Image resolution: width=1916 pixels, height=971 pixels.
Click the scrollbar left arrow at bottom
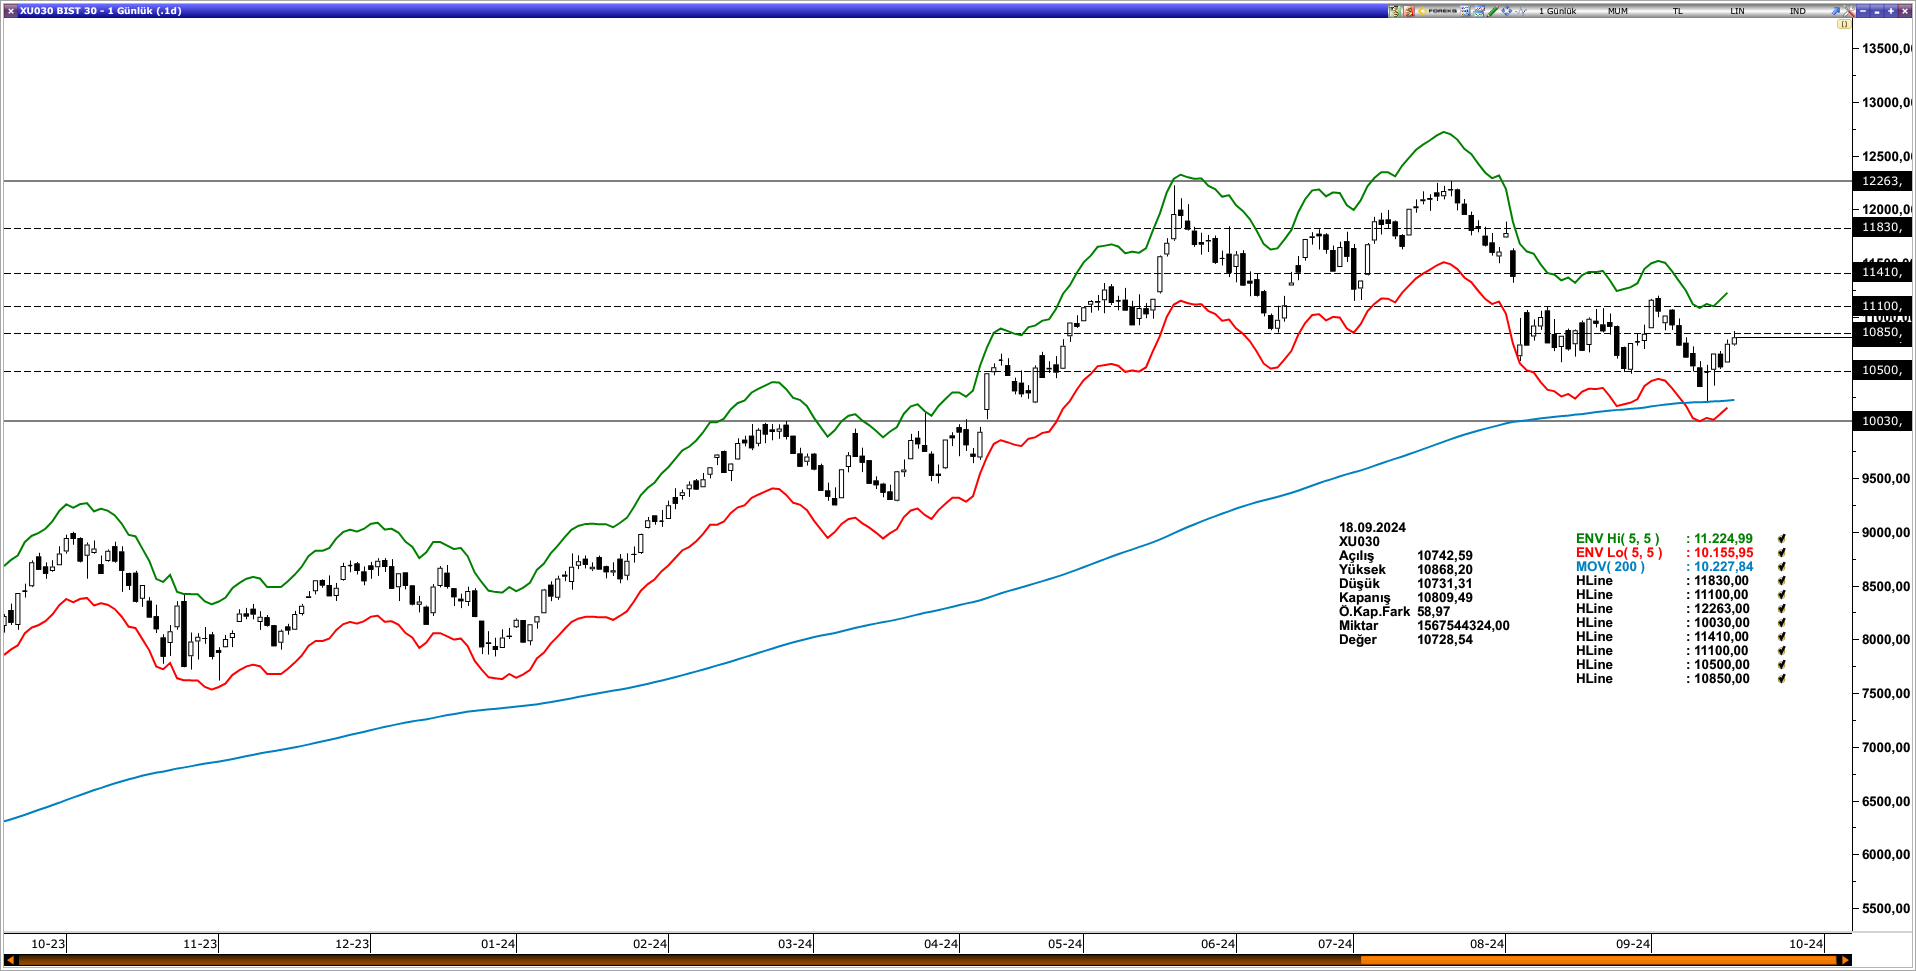coord(11,960)
